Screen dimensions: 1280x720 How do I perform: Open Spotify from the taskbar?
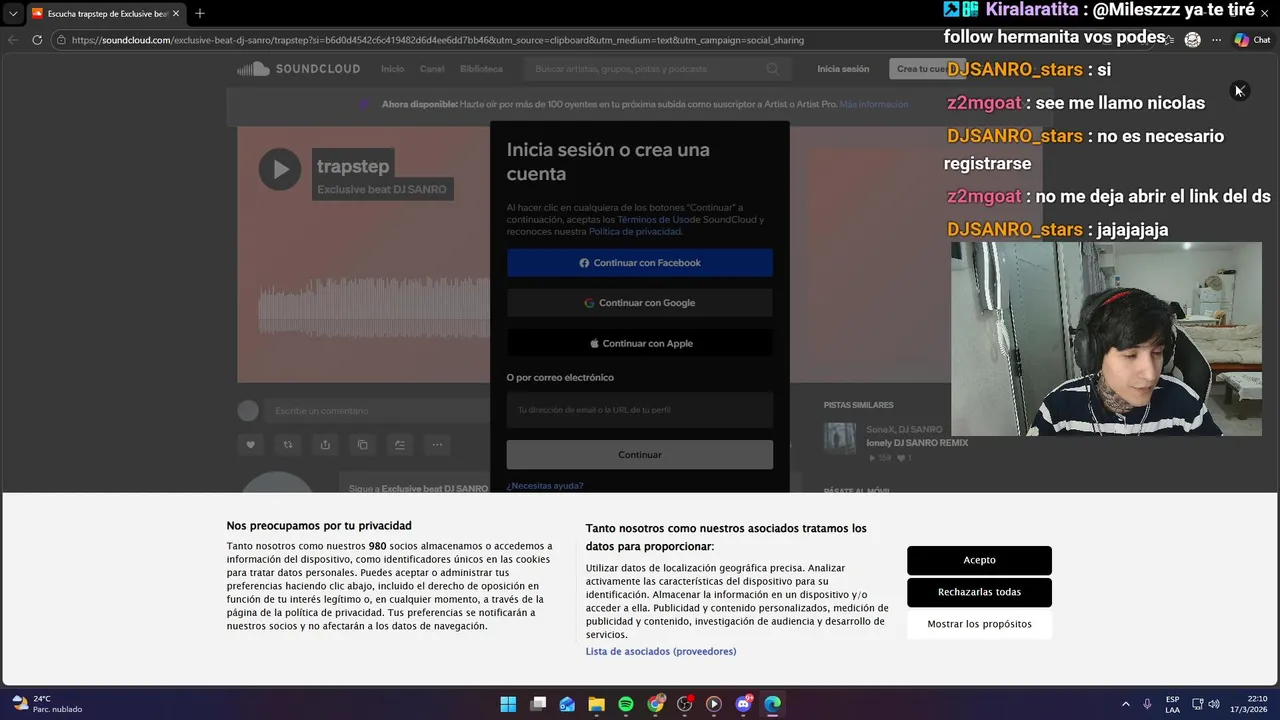pyautogui.click(x=626, y=704)
